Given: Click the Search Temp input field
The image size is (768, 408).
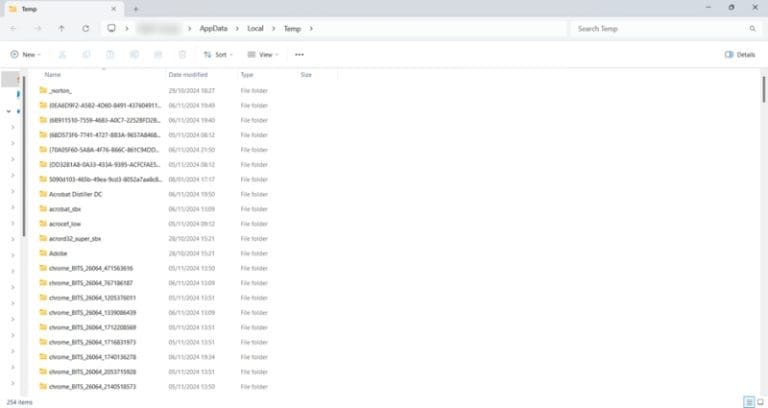Looking at the screenshot, I should pos(660,28).
